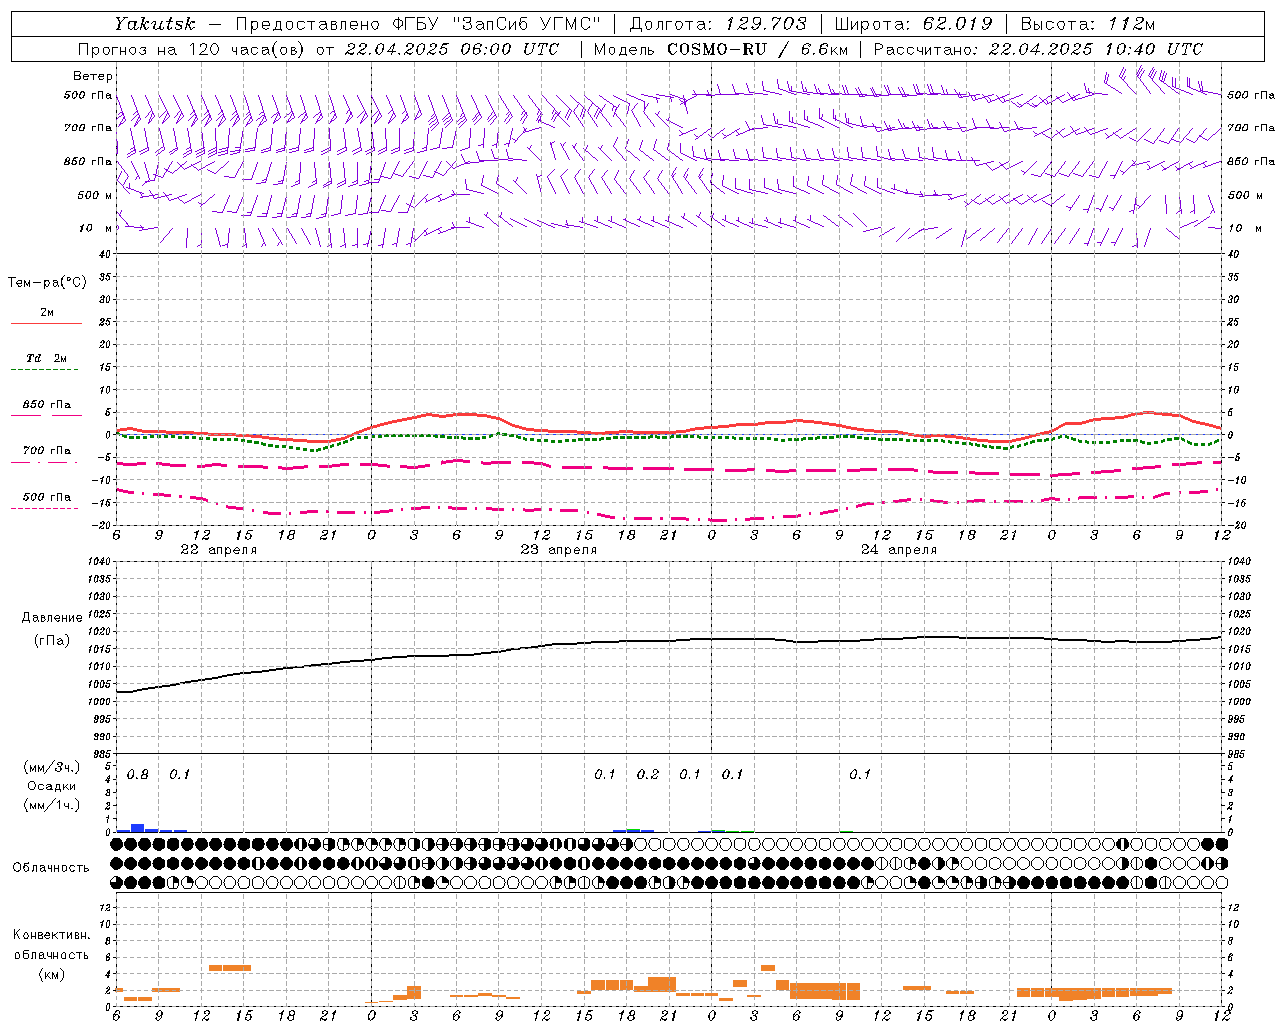The height and width of the screenshot is (1024, 1280).
Task: Click the 'Облачность' cloud cover label
Action: coord(51,868)
